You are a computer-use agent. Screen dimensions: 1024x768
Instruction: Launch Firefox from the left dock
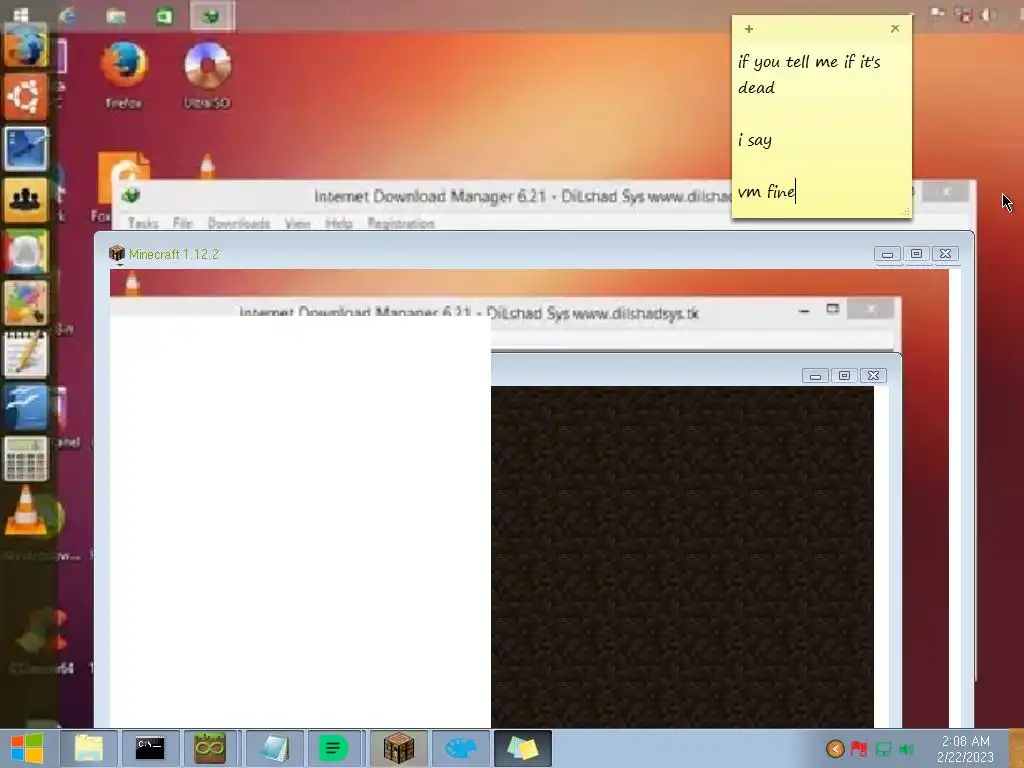coord(26,46)
